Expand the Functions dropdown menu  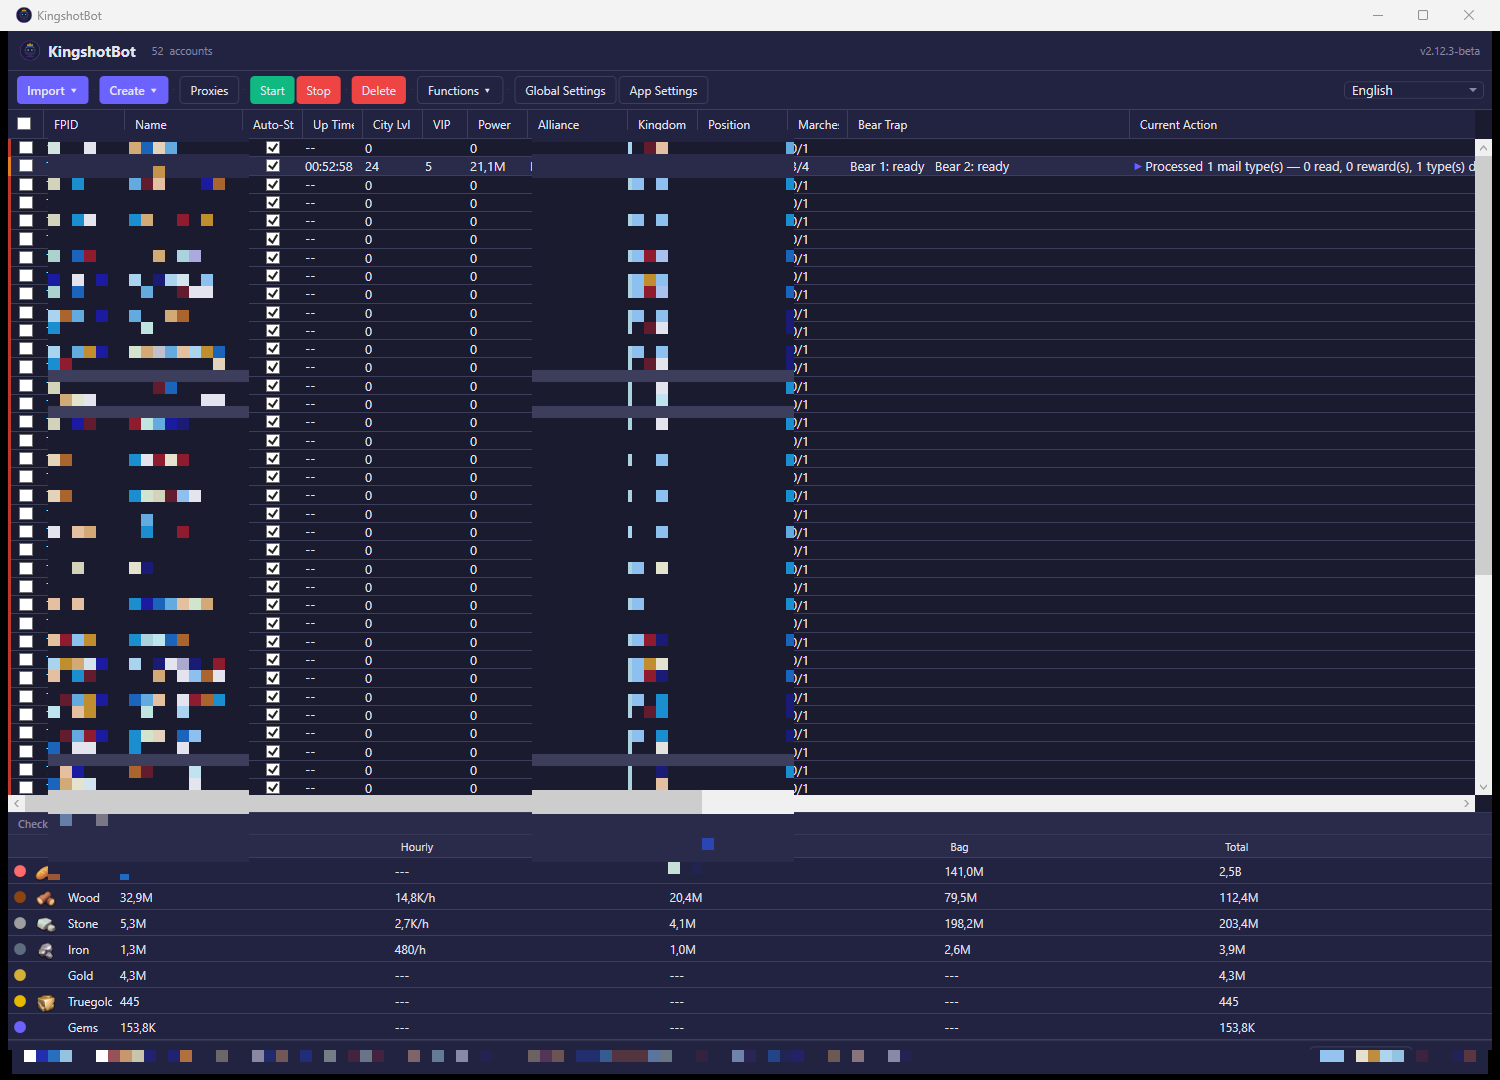coord(459,90)
